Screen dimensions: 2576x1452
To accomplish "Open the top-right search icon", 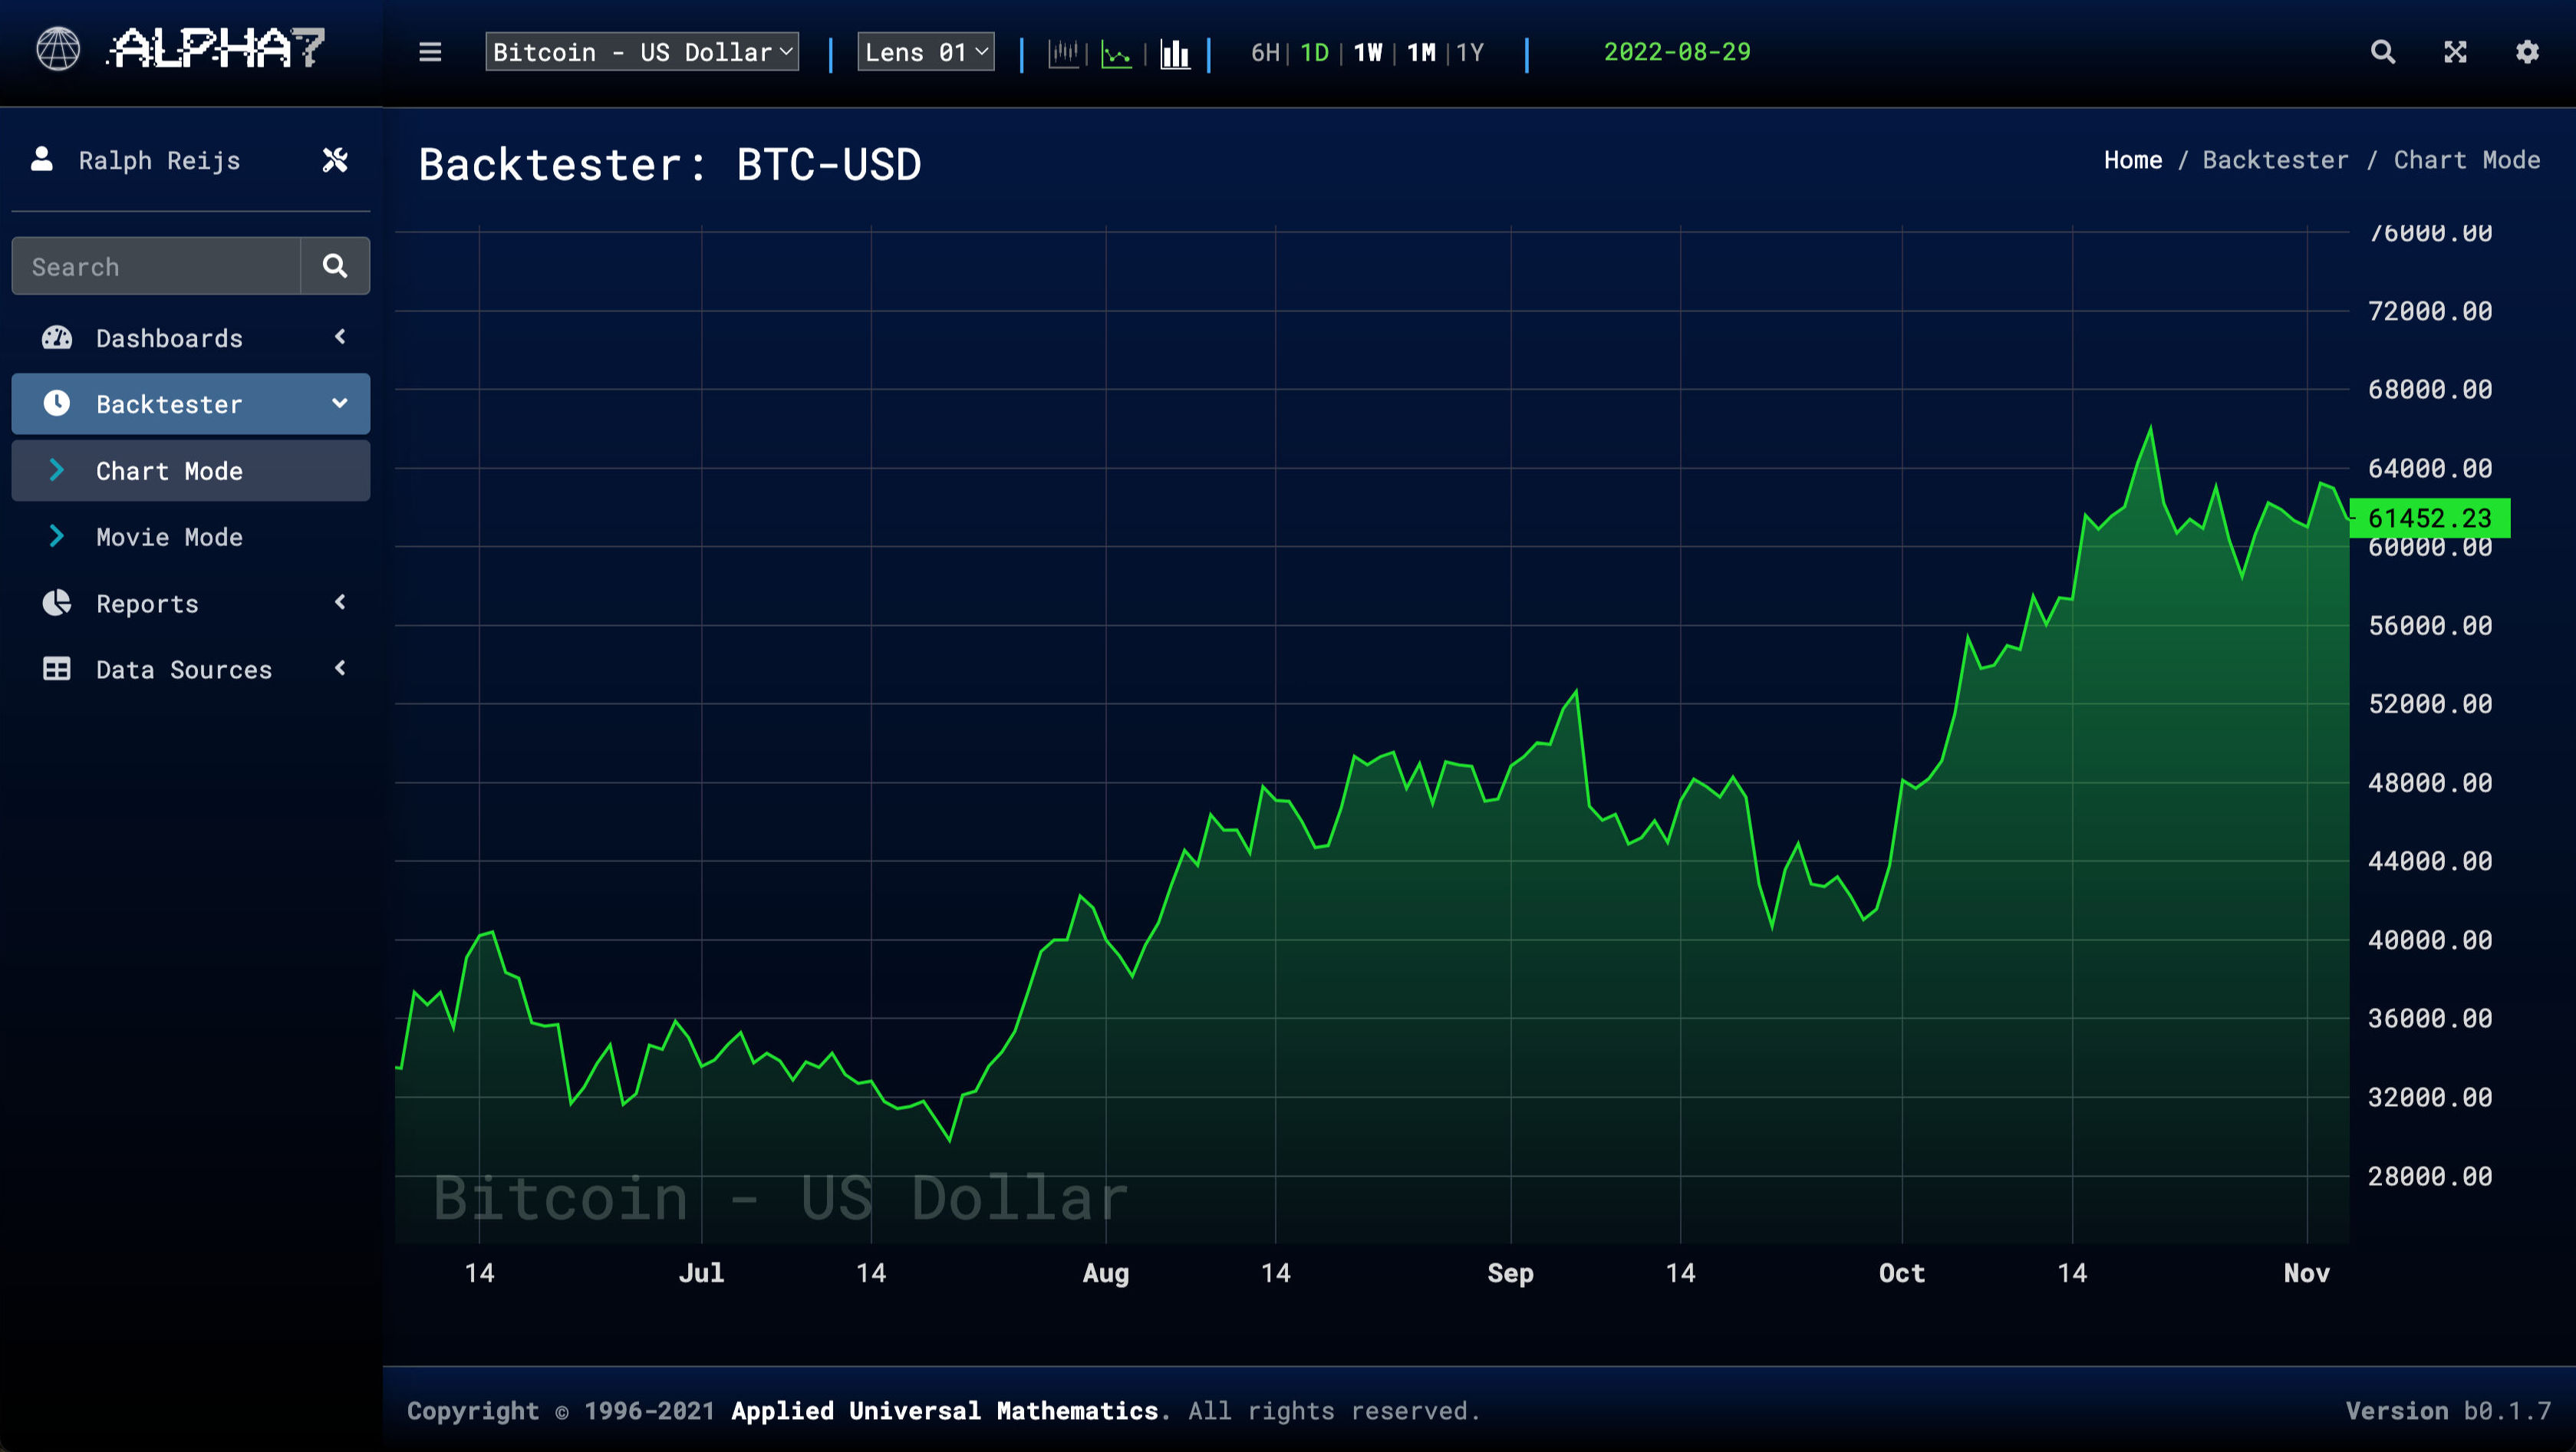I will pyautogui.click(x=2383, y=52).
